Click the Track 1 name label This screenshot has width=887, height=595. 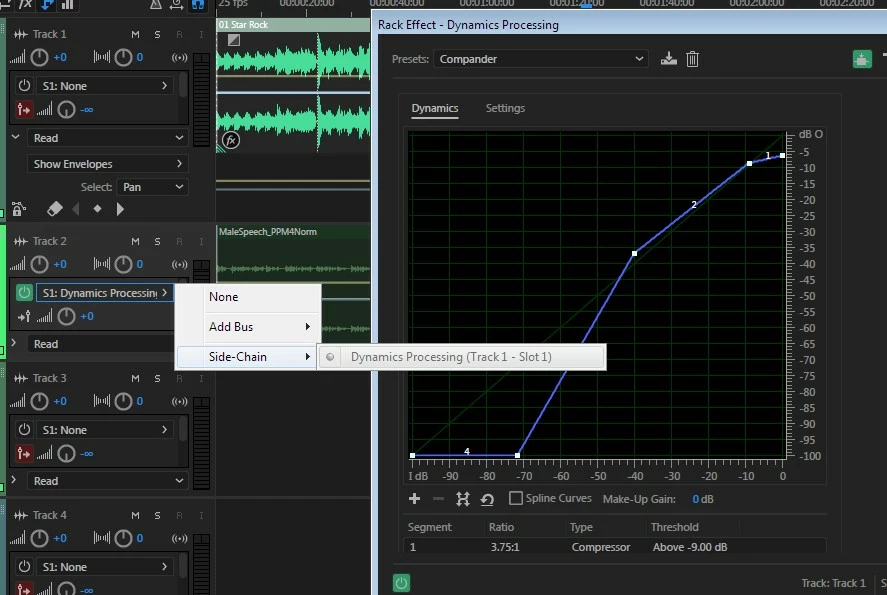[x=50, y=35]
